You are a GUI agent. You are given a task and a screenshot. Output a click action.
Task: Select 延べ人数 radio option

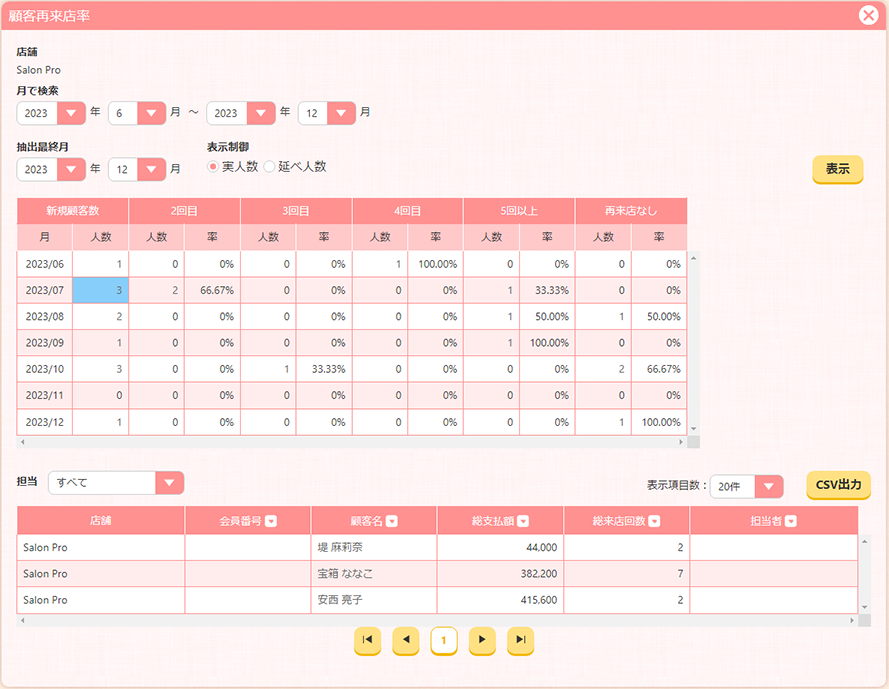pyautogui.click(x=269, y=167)
